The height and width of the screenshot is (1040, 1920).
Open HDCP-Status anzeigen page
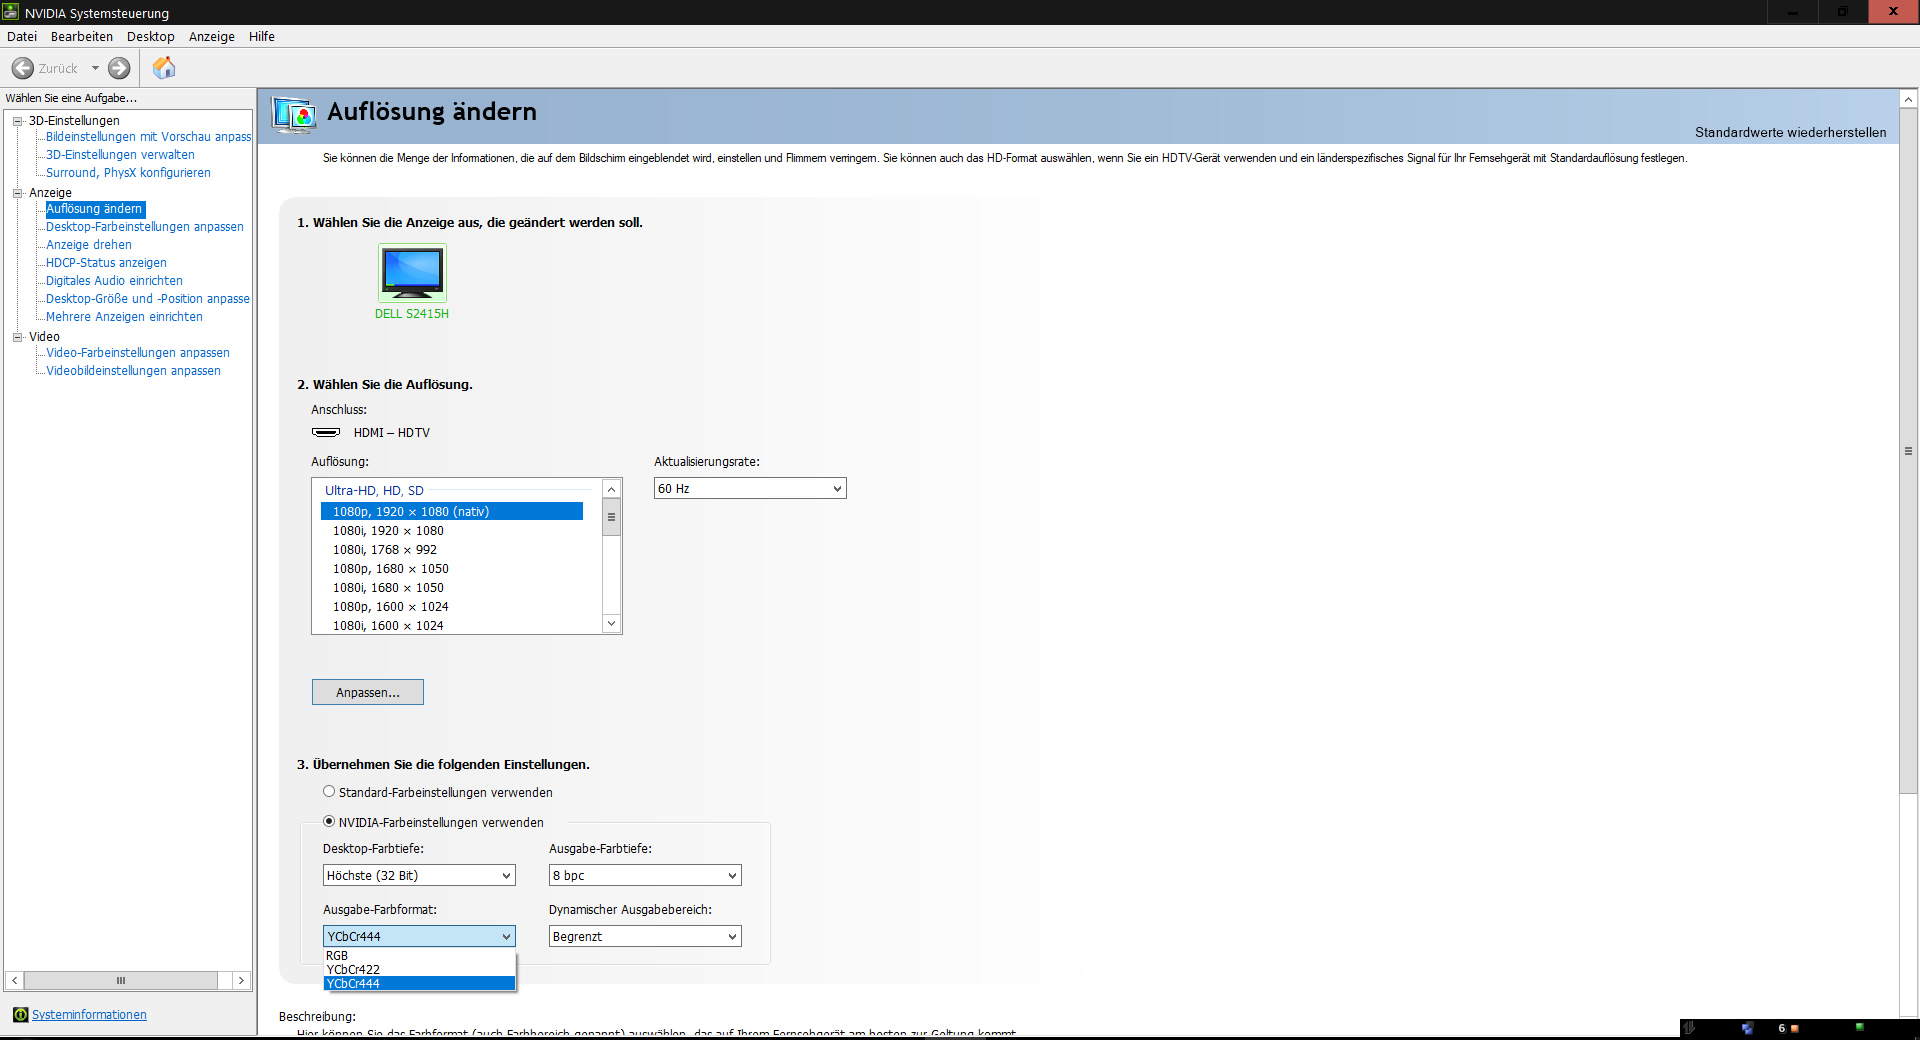(x=106, y=263)
